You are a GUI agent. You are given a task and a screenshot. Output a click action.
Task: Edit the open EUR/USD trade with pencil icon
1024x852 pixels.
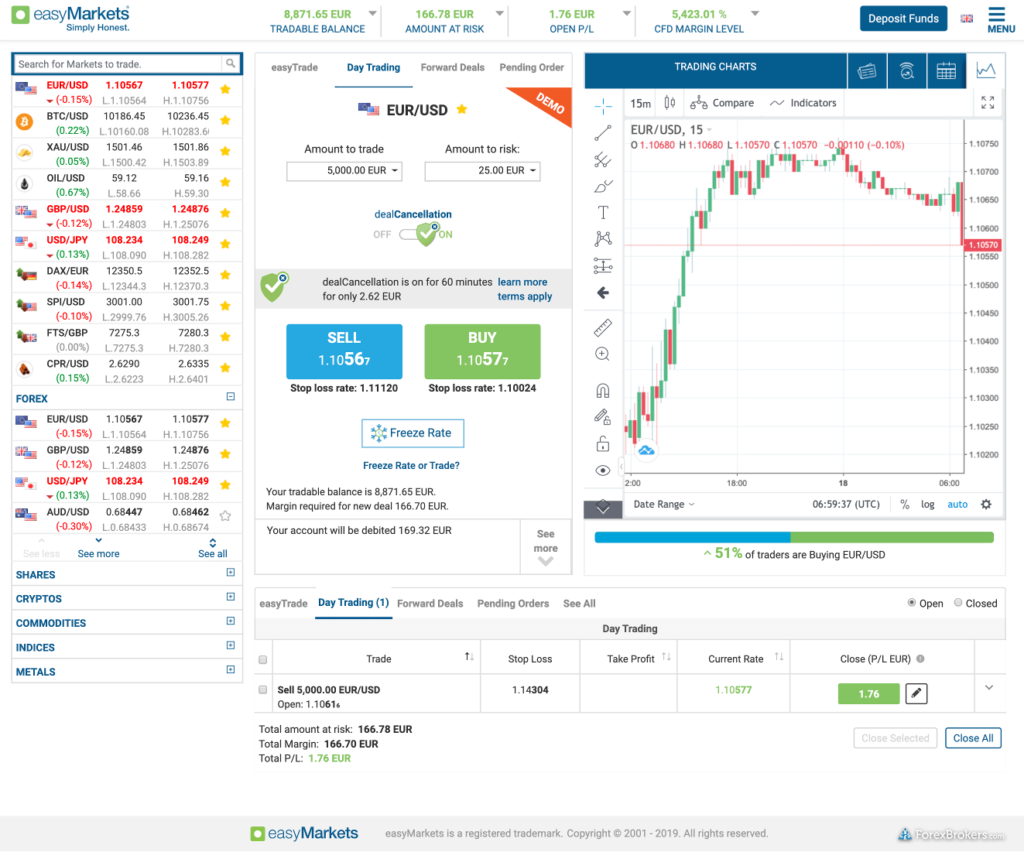coord(916,693)
